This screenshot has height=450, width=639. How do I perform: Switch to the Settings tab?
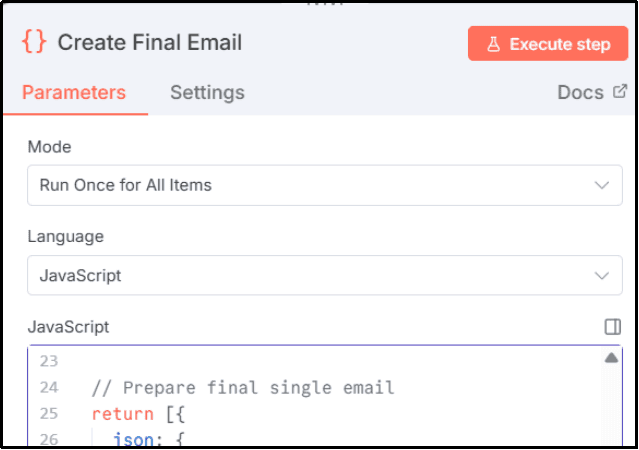click(207, 93)
